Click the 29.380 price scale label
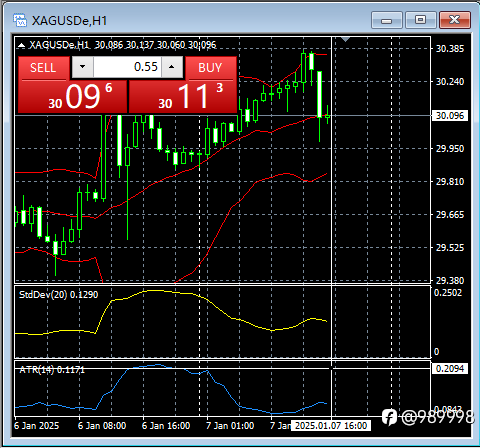 (450, 281)
